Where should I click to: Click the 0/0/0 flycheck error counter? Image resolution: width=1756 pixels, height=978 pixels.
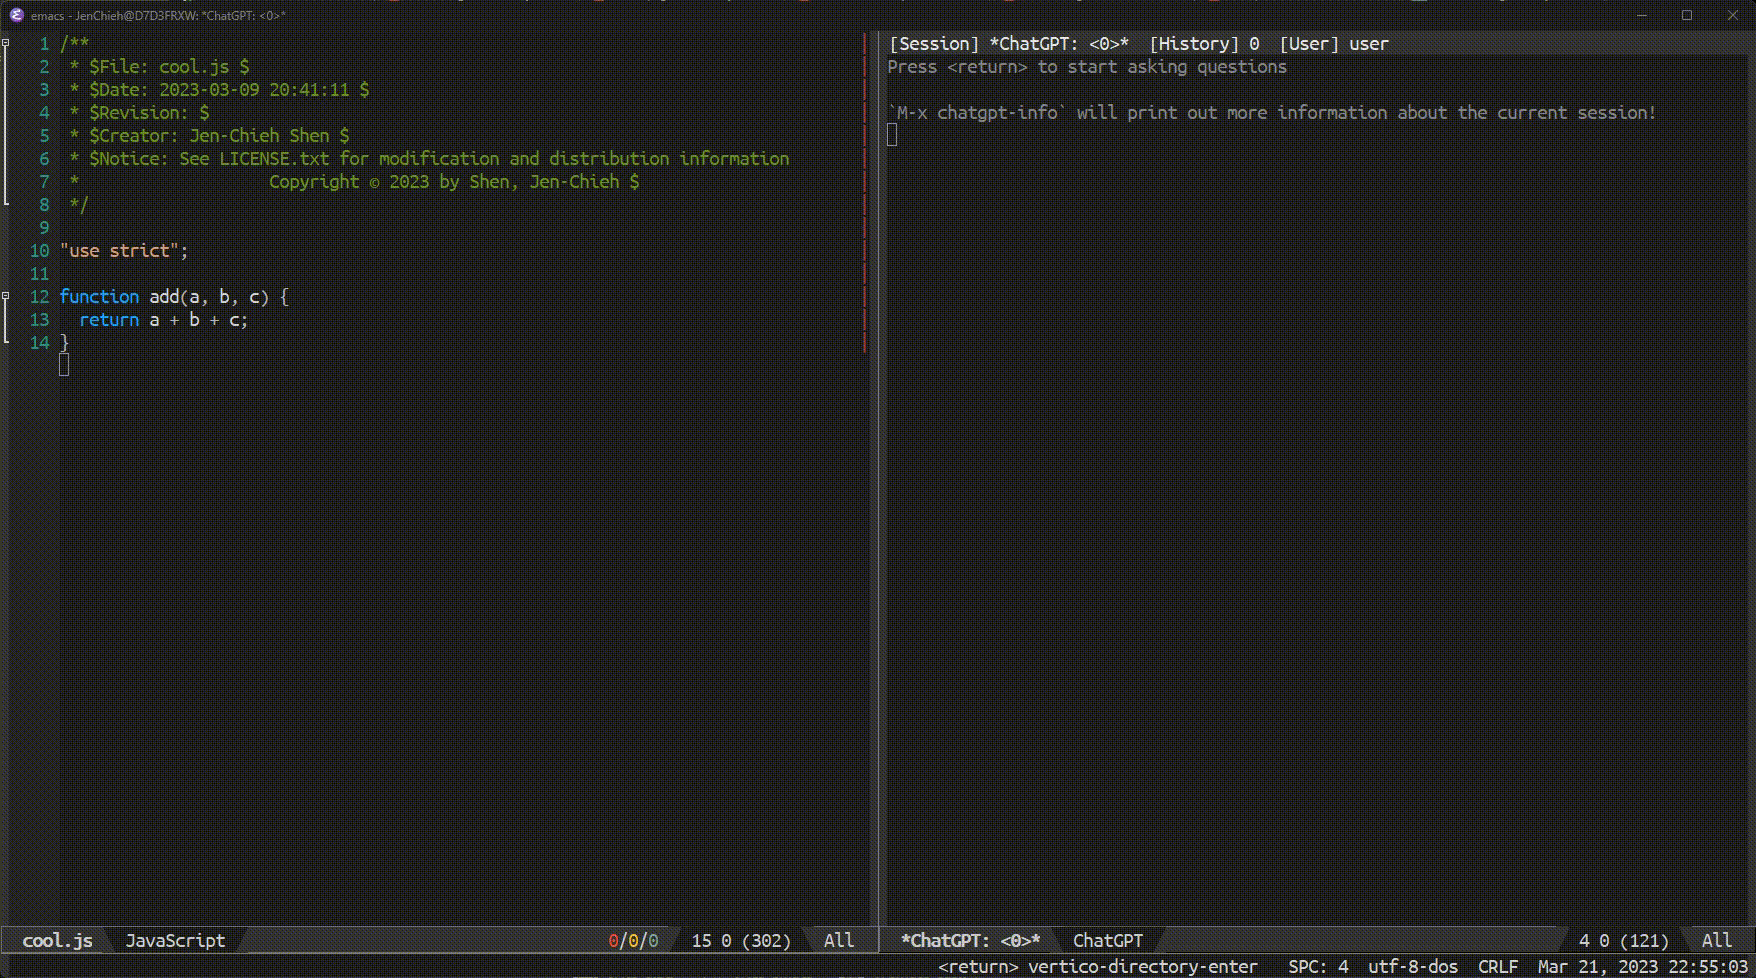[x=633, y=940]
